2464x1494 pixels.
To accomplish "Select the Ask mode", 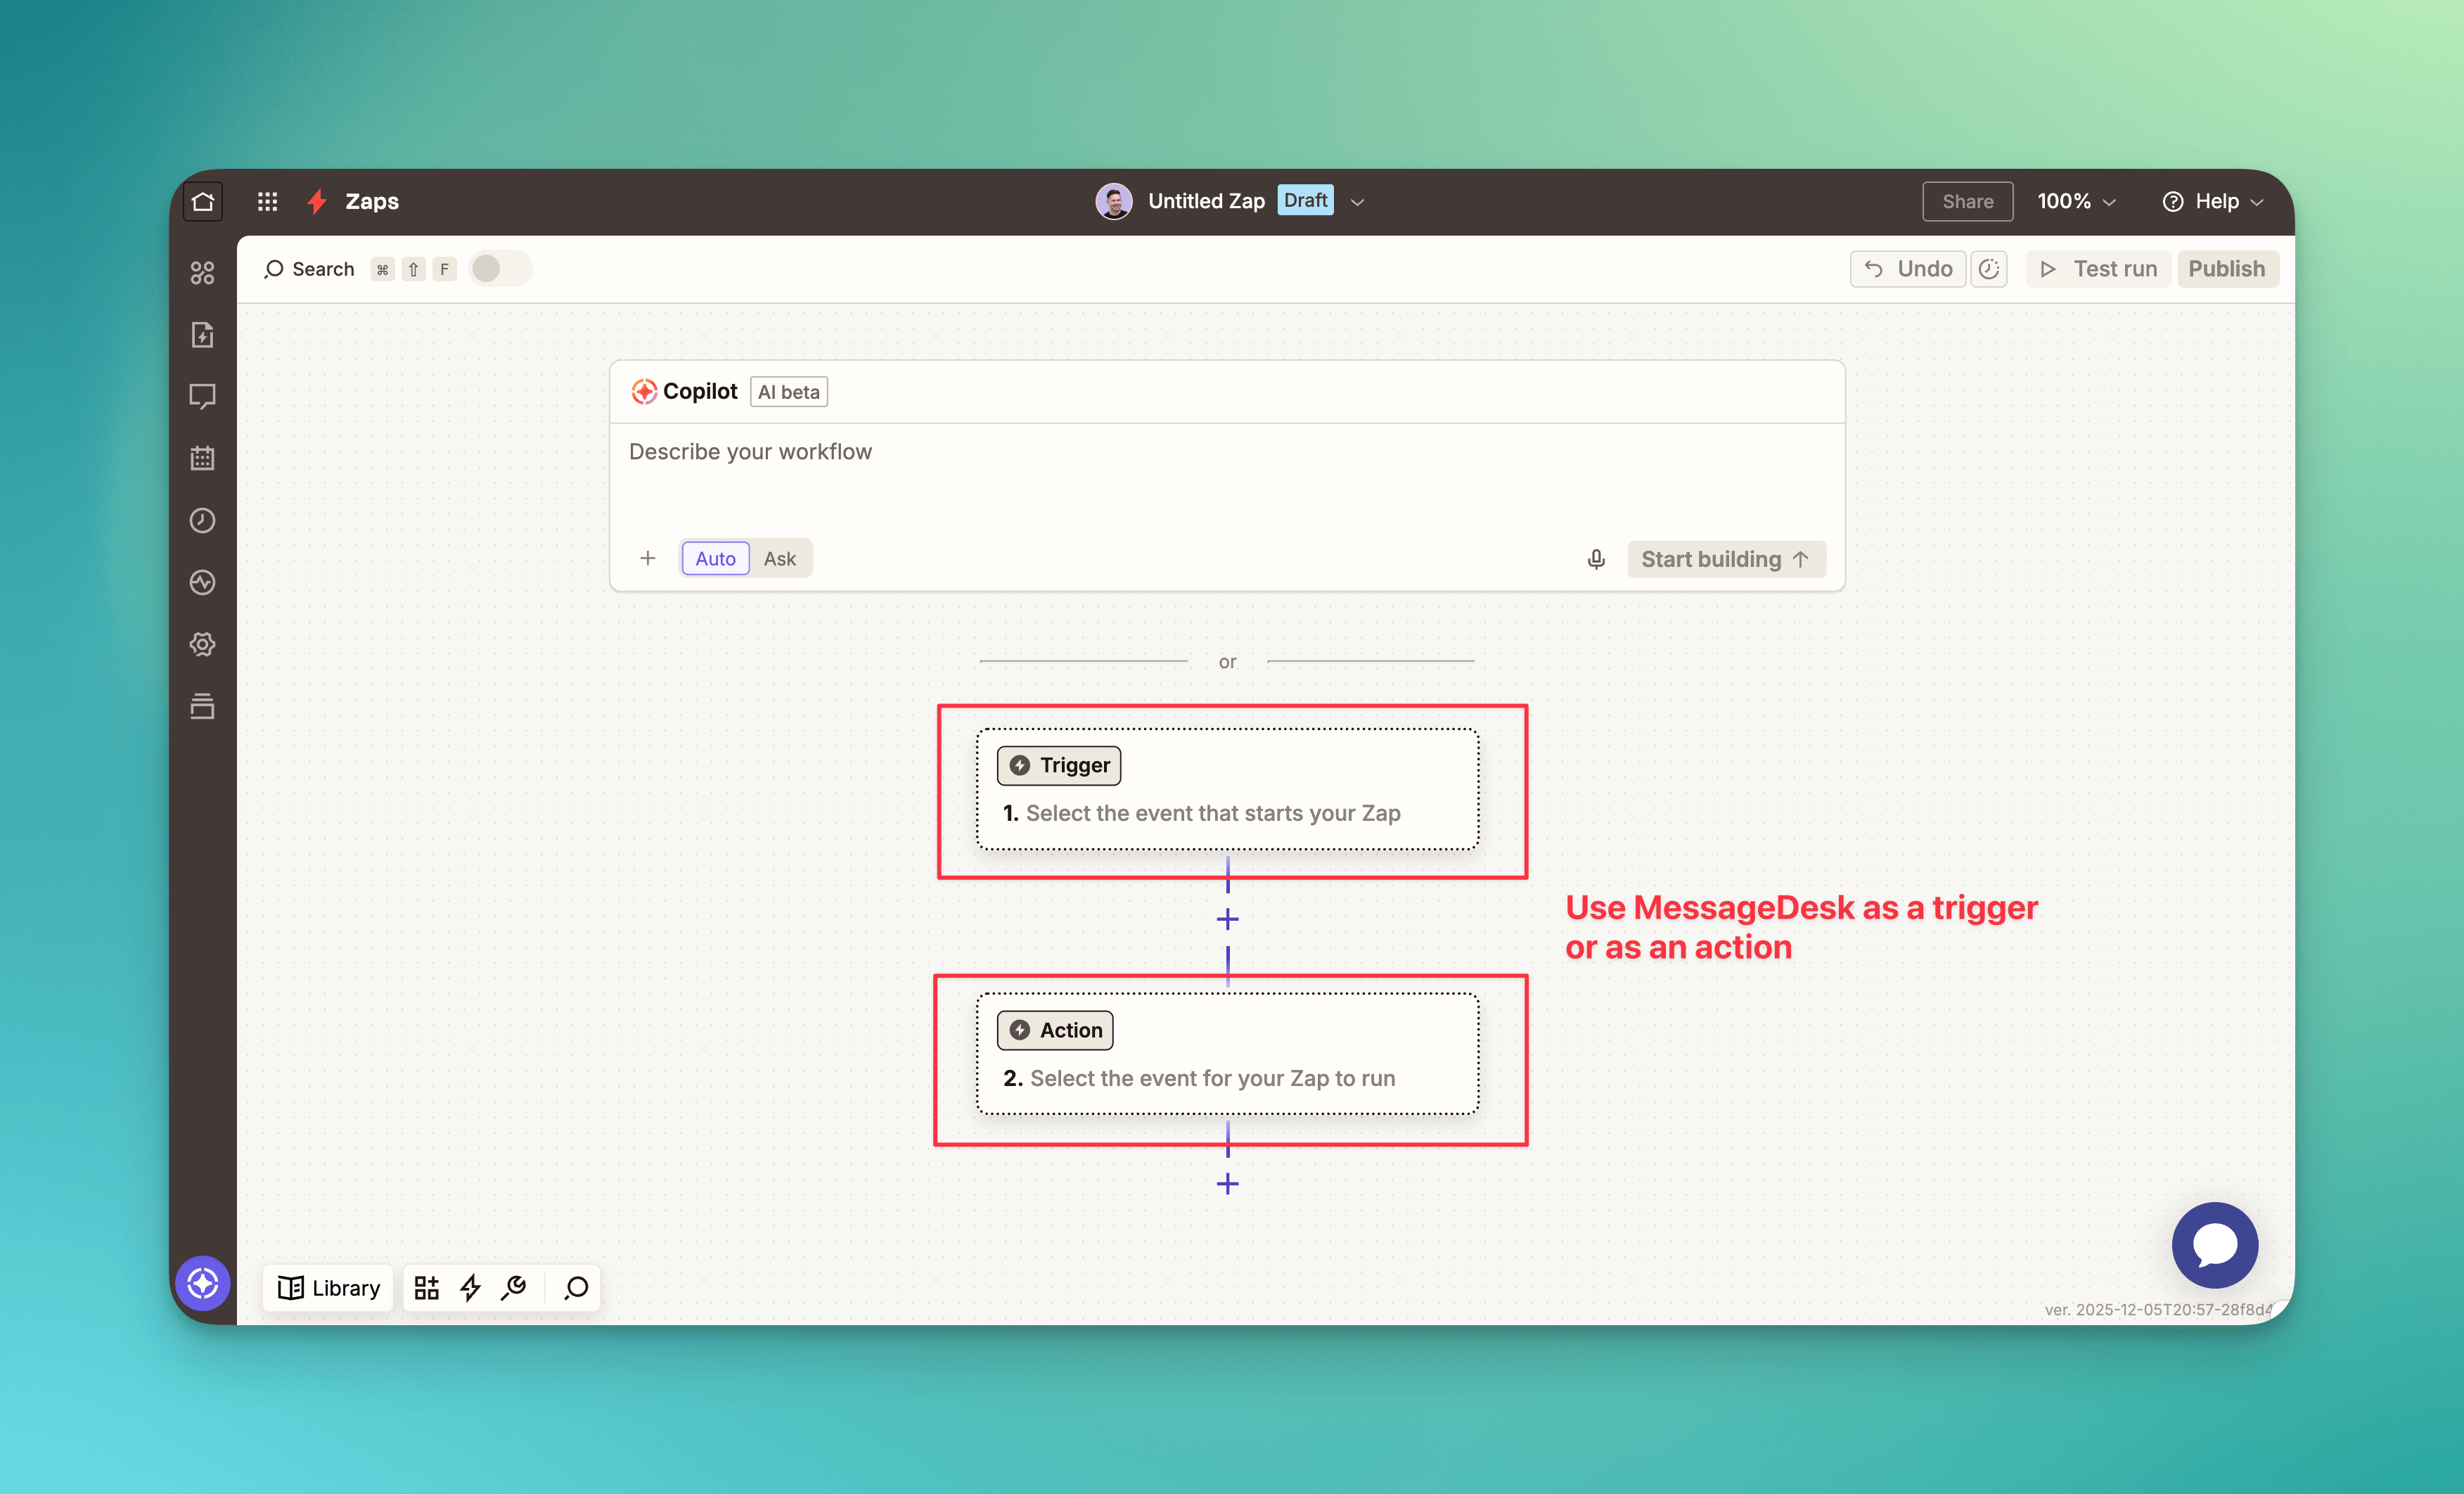I will pos(780,559).
